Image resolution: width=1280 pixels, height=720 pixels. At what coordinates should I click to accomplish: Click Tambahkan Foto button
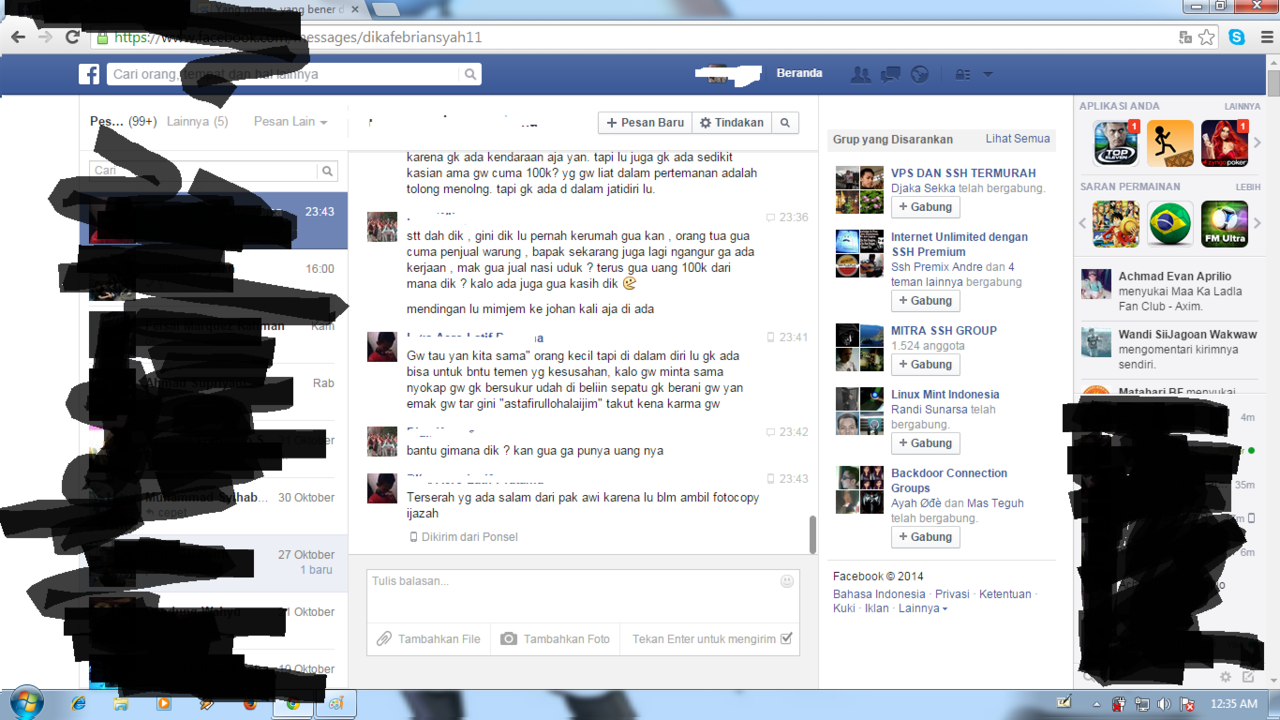click(555, 639)
